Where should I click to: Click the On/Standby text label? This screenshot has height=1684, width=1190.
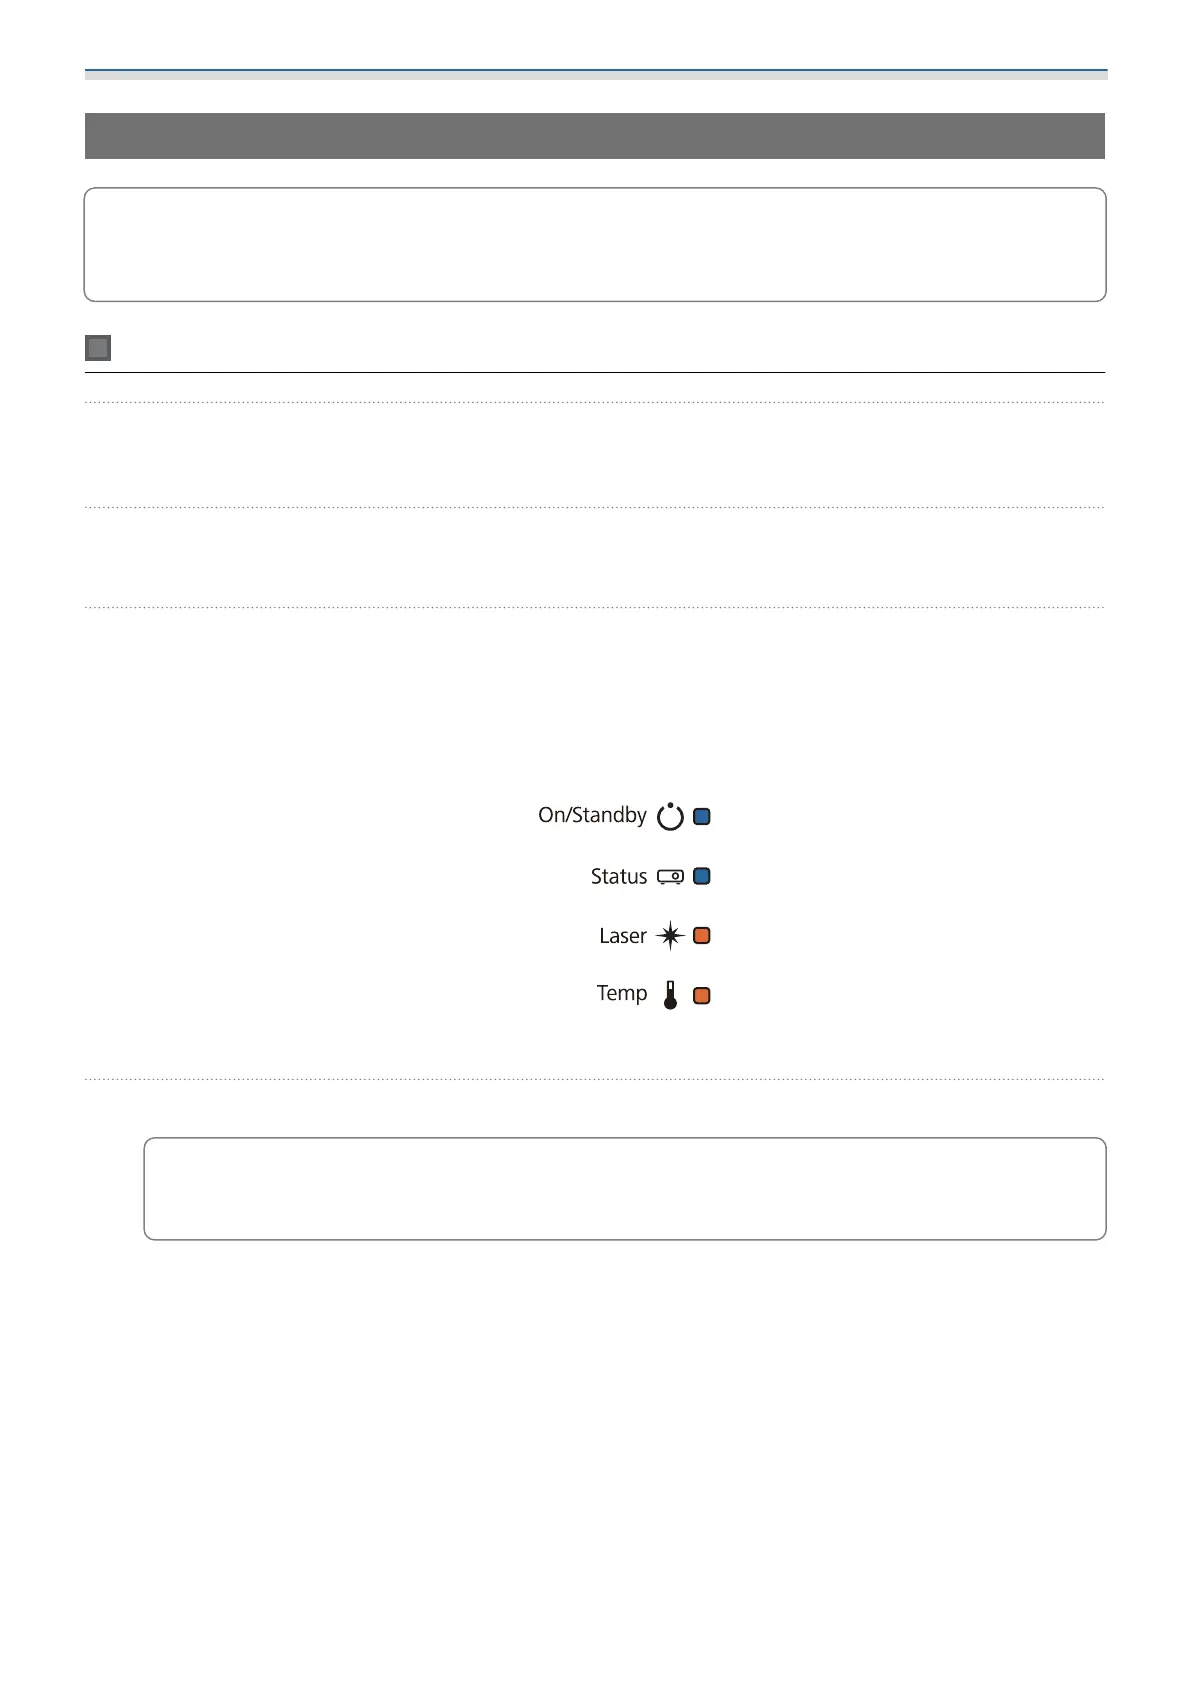click(x=592, y=815)
